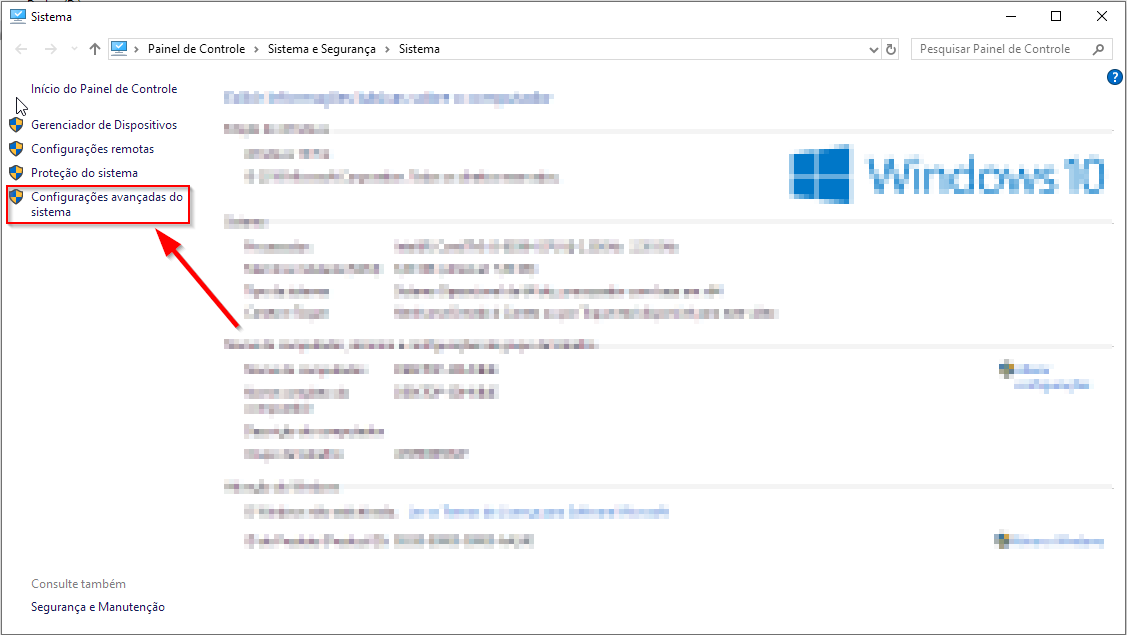
Task: Expand chevron after Painel de Controle breadcrumb
Action: [x=257, y=49]
